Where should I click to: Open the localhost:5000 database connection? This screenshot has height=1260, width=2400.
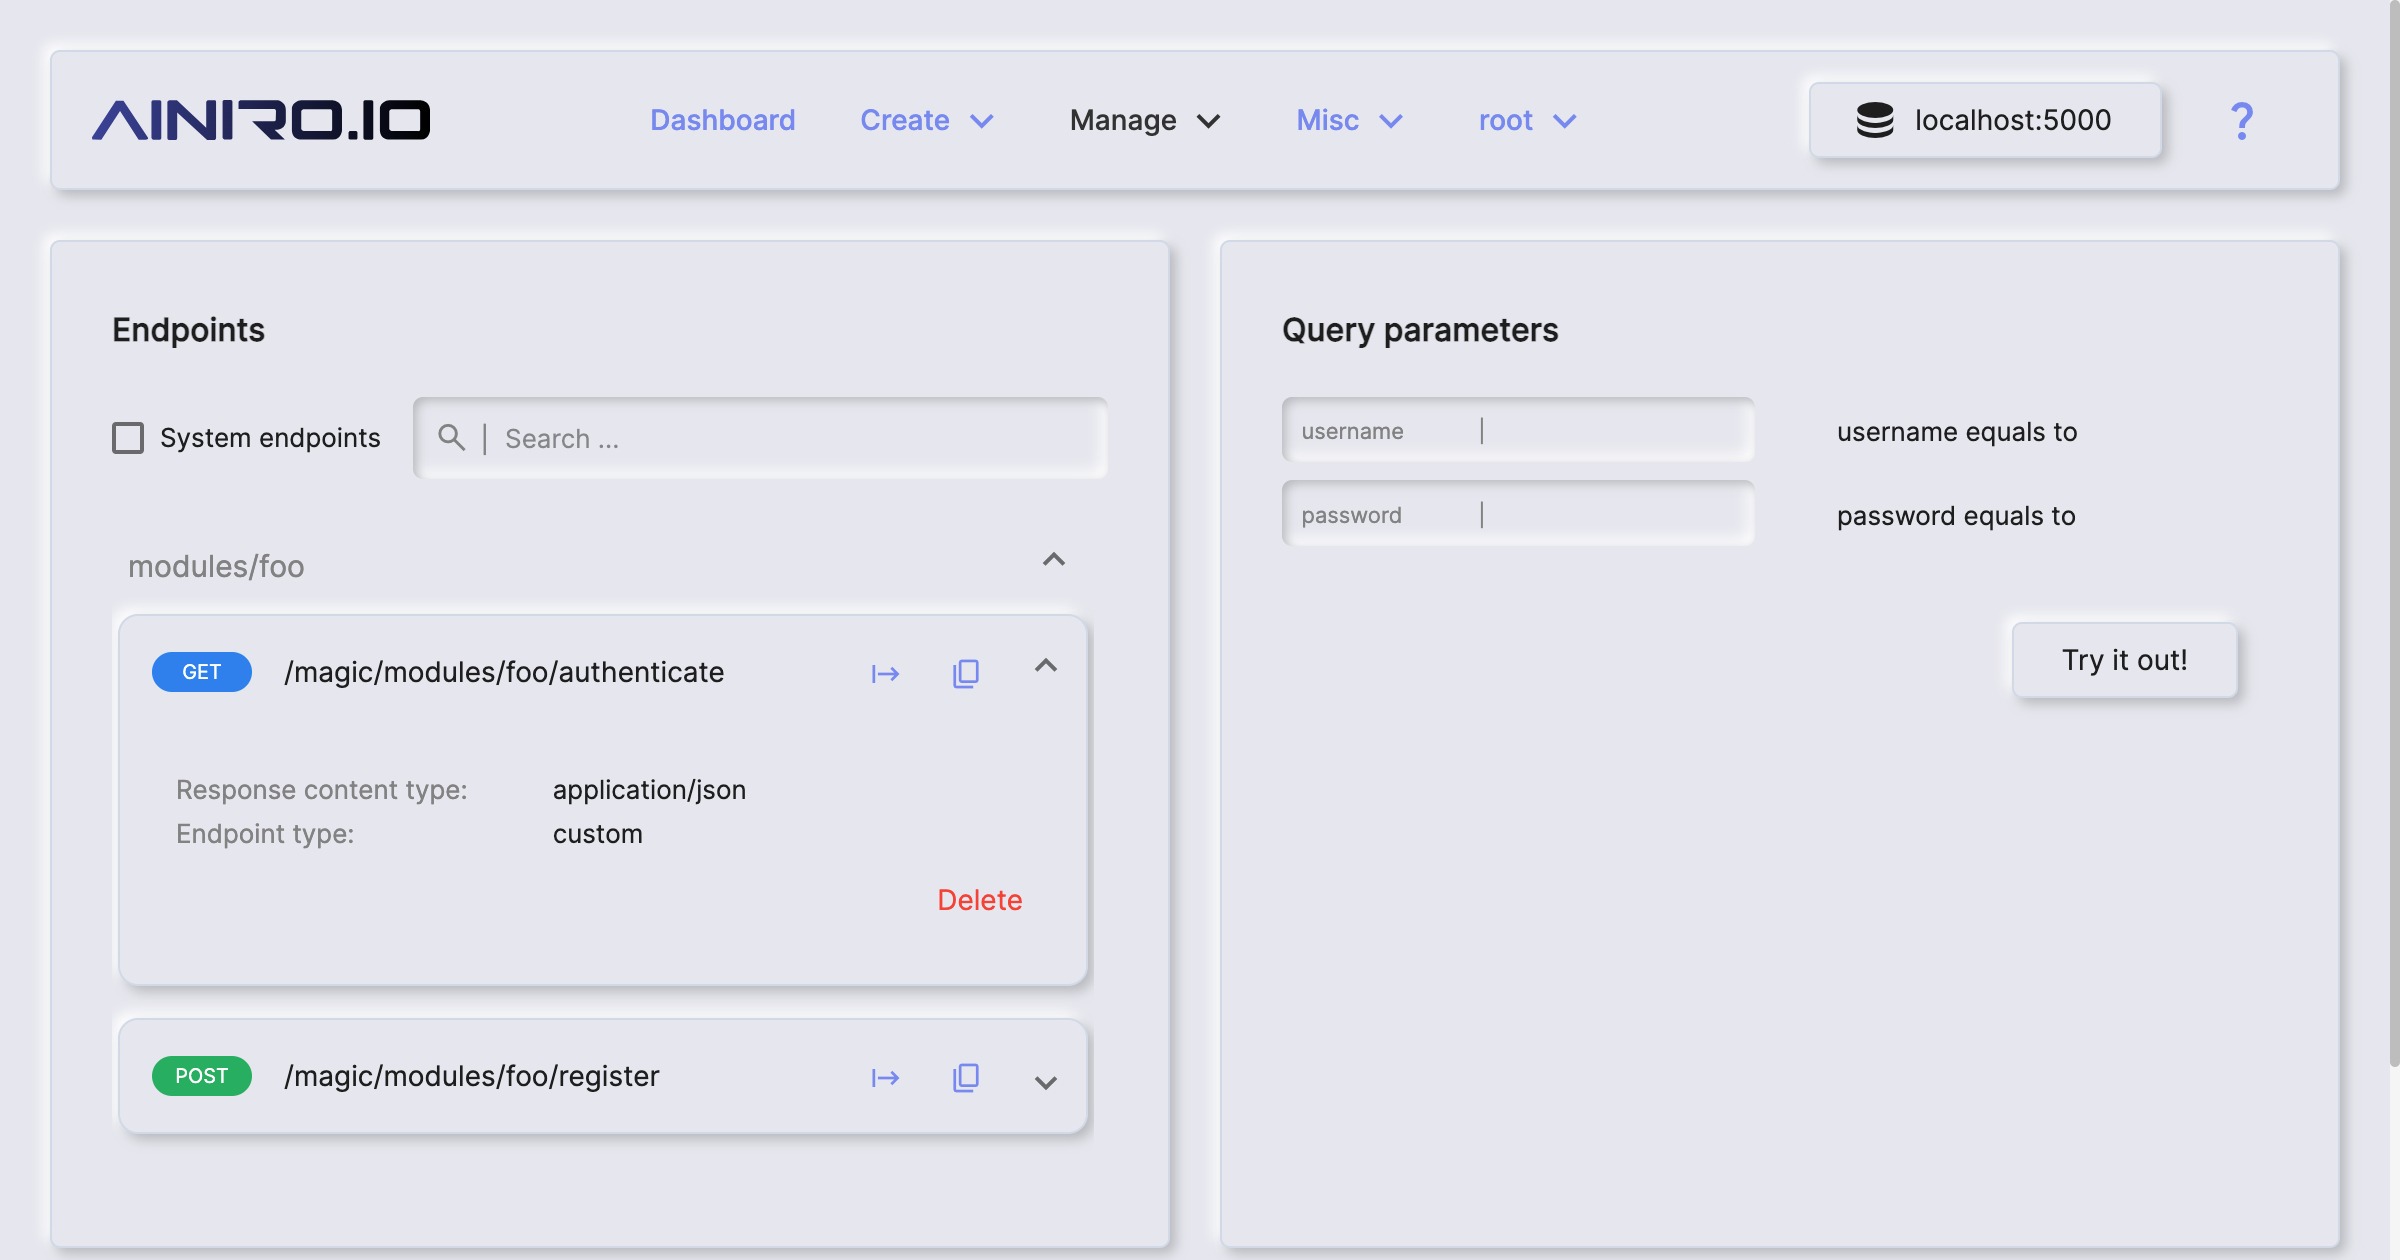pyautogui.click(x=1983, y=120)
